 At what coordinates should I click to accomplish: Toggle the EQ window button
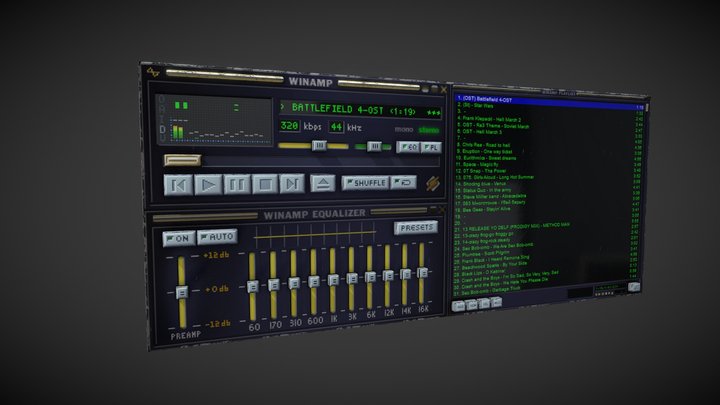(x=408, y=147)
